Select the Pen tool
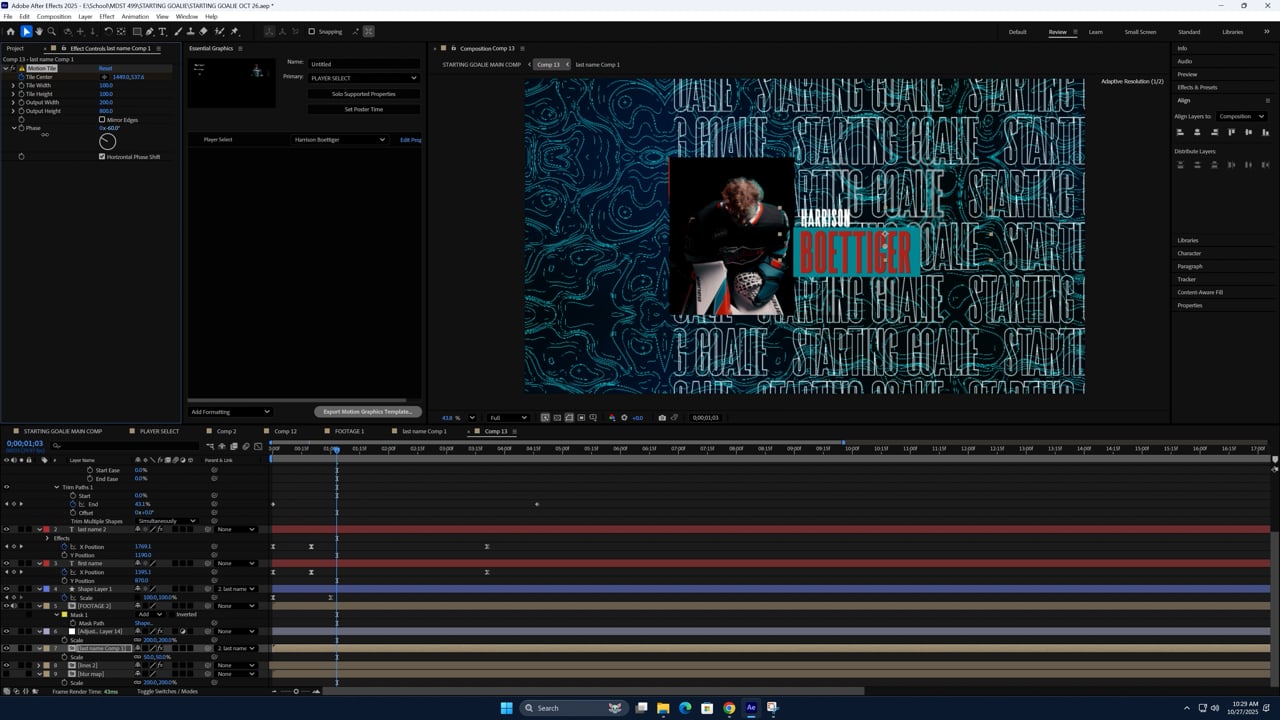1280x720 pixels. click(150, 31)
